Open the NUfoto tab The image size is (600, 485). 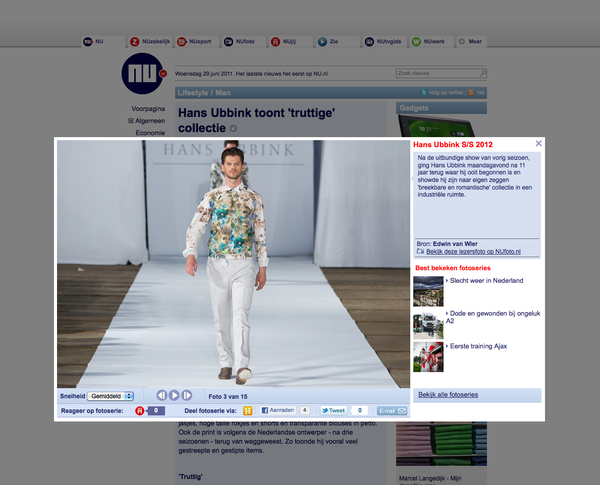244,41
